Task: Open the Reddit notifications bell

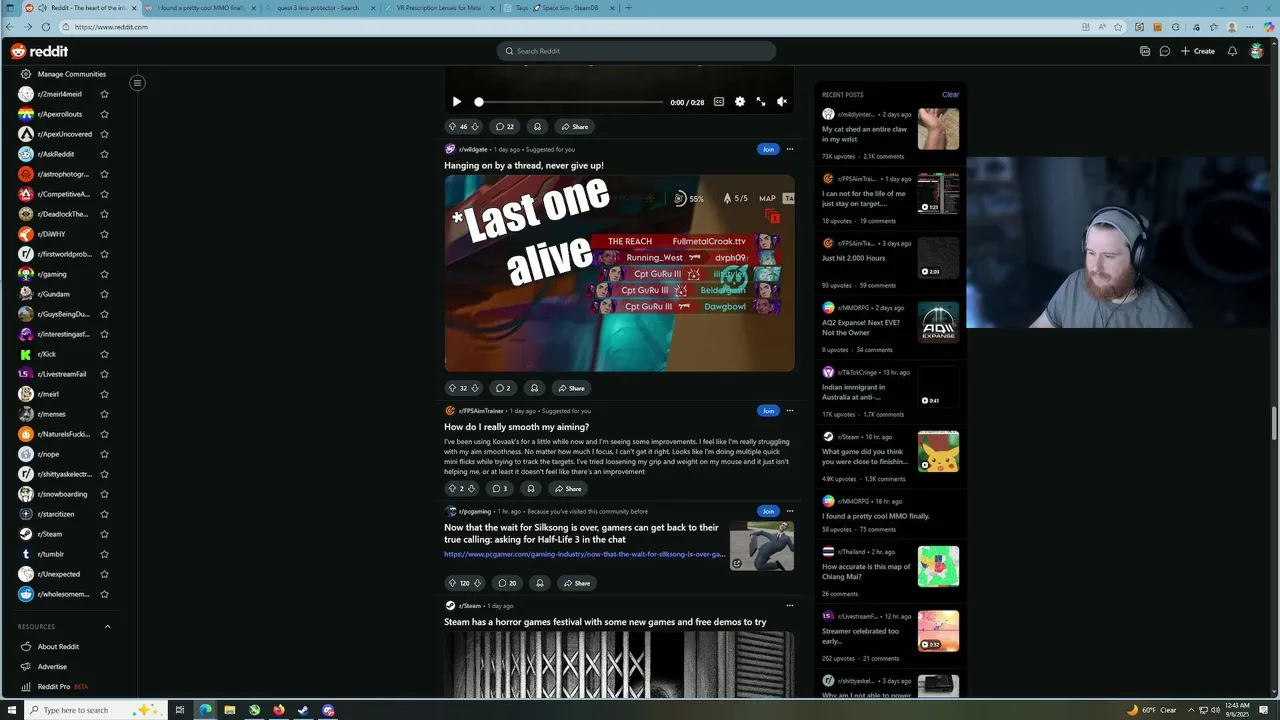Action: 1232,51
